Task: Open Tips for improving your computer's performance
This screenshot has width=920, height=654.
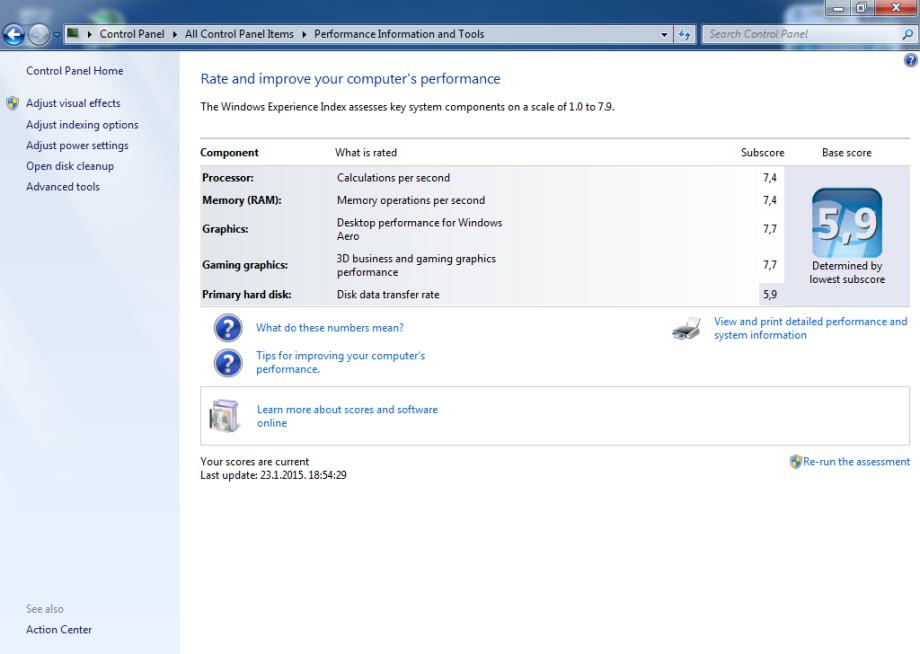Action: coord(340,362)
